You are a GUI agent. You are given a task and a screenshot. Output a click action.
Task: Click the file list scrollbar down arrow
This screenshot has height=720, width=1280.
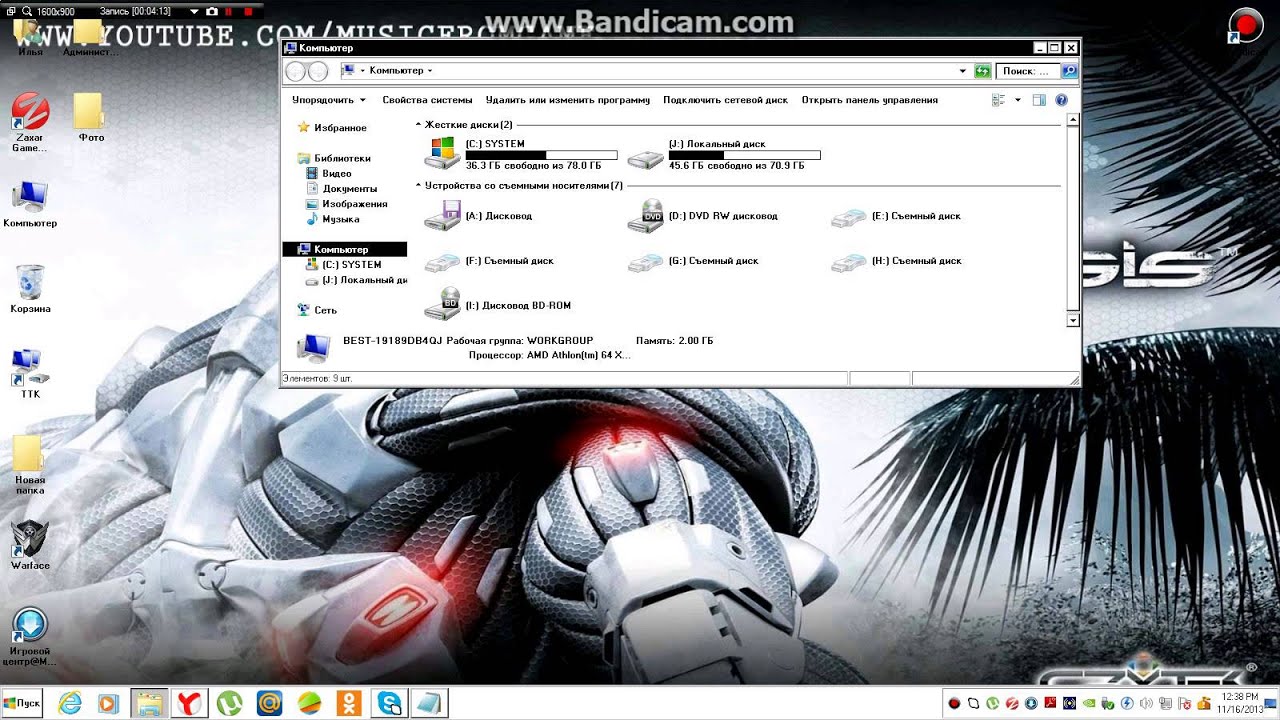tap(1073, 320)
